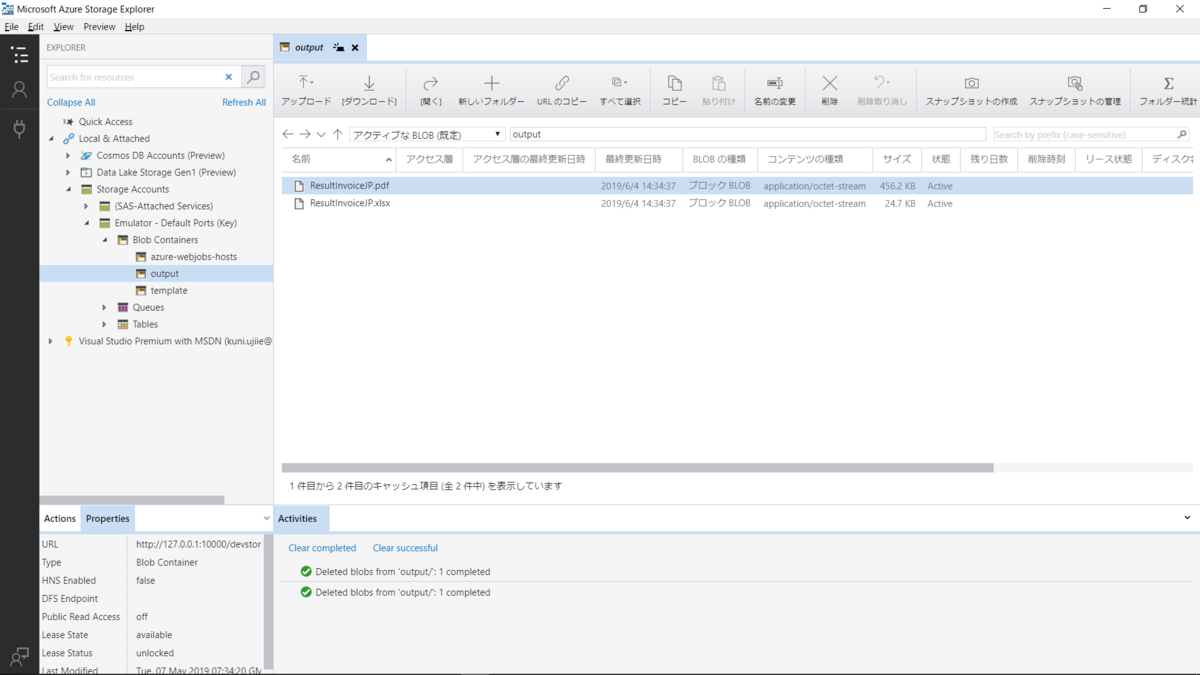Viewport: 1200px width, 675px height.
Task: Click the Connect plug icon in sidebar
Action: tap(19, 129)
